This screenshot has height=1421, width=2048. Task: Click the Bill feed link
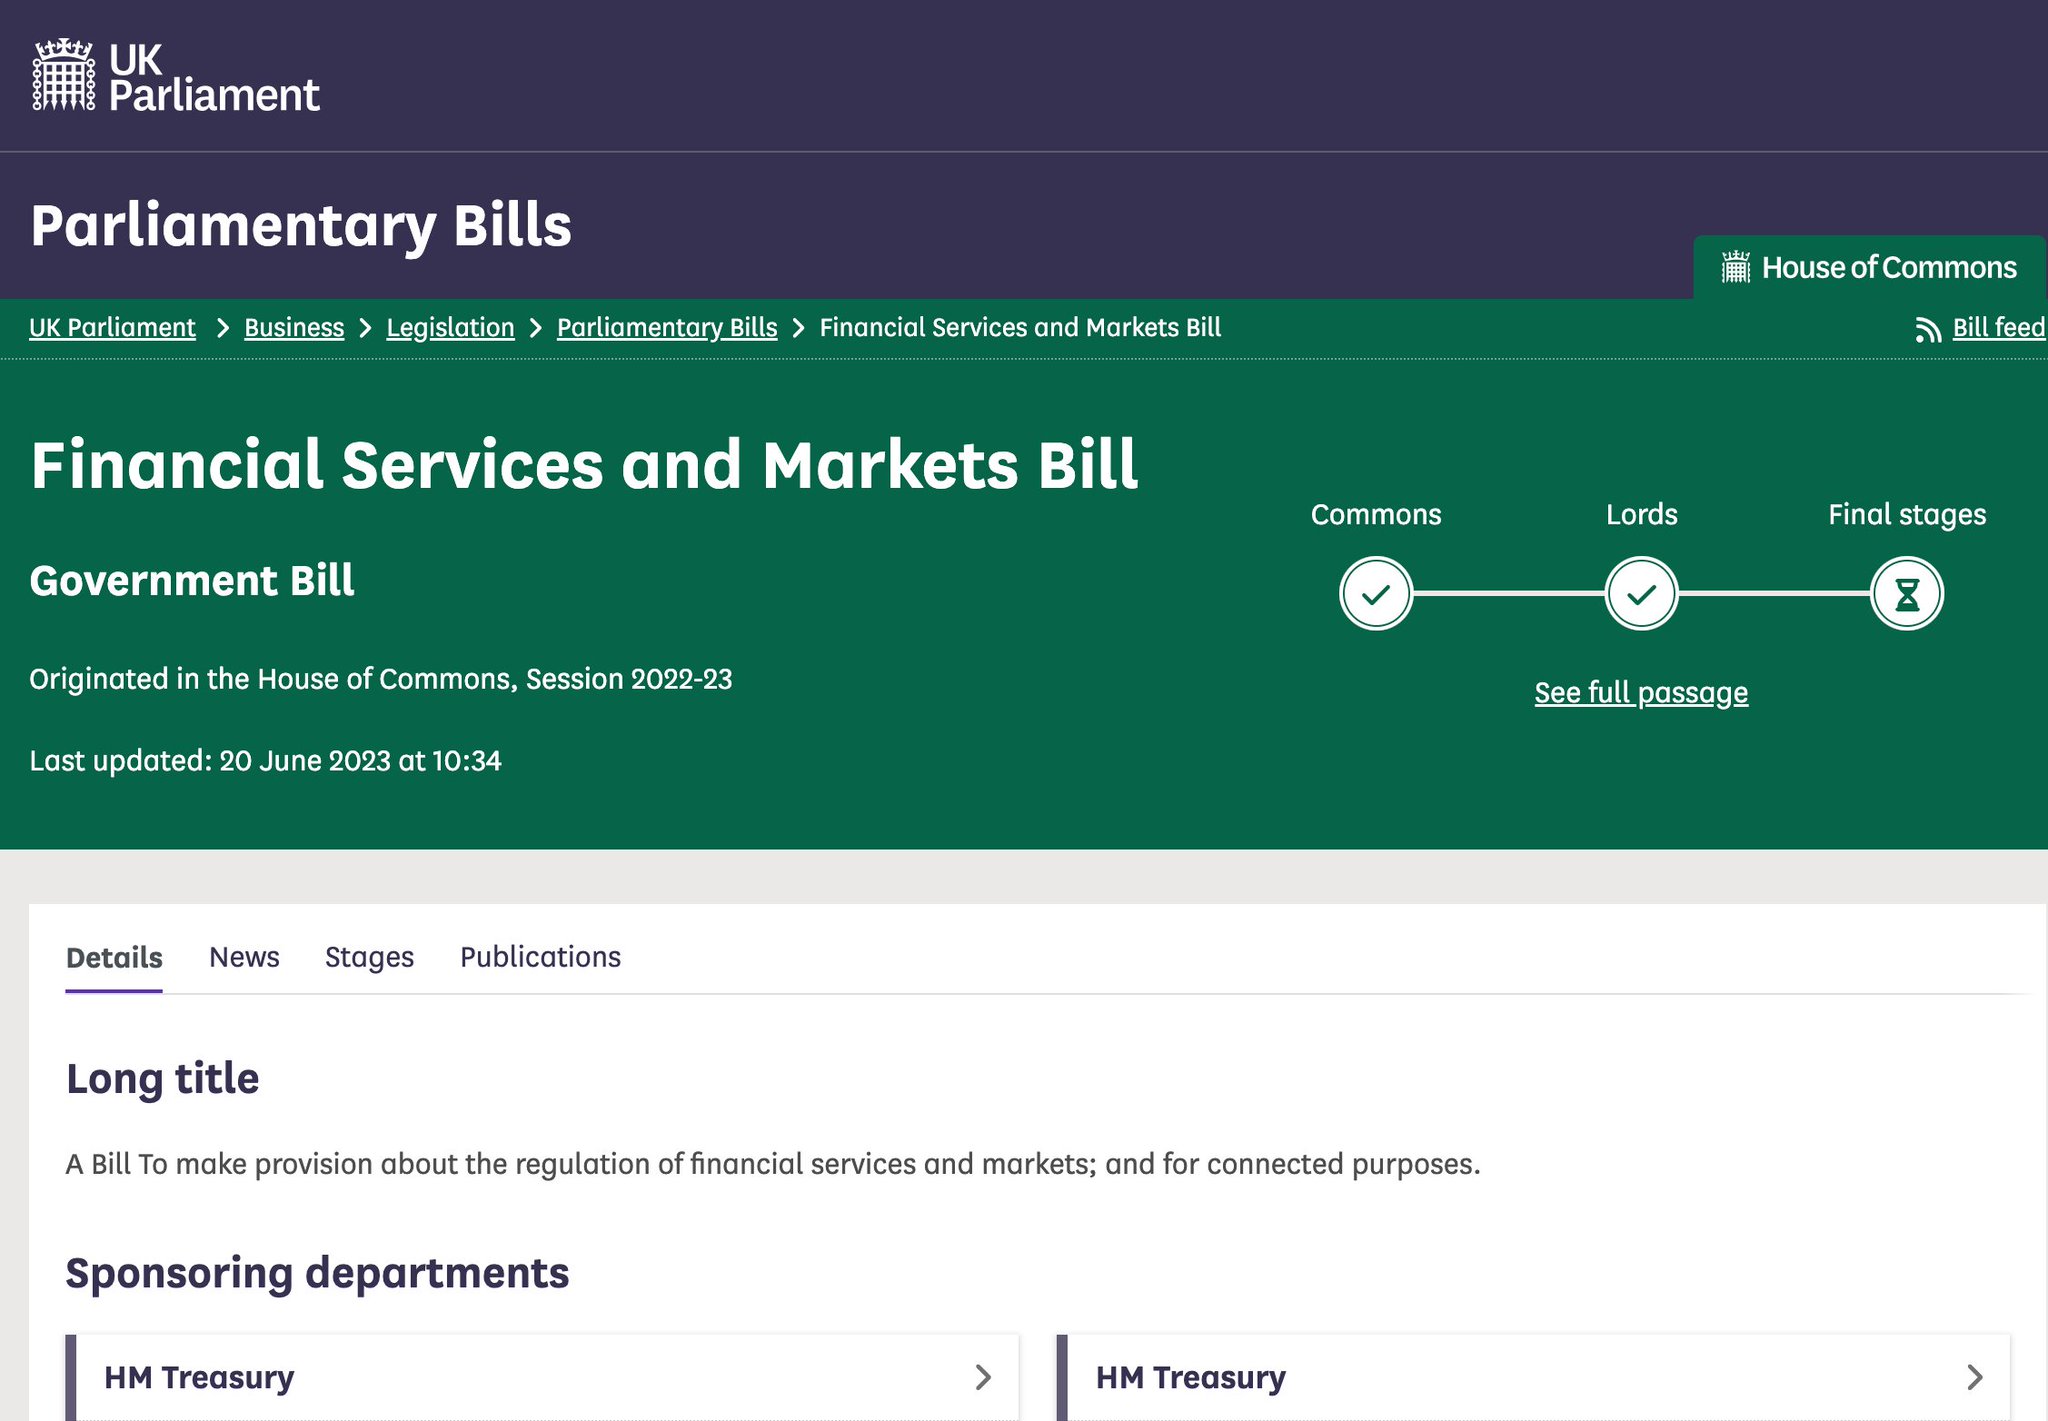(1998, 328)
